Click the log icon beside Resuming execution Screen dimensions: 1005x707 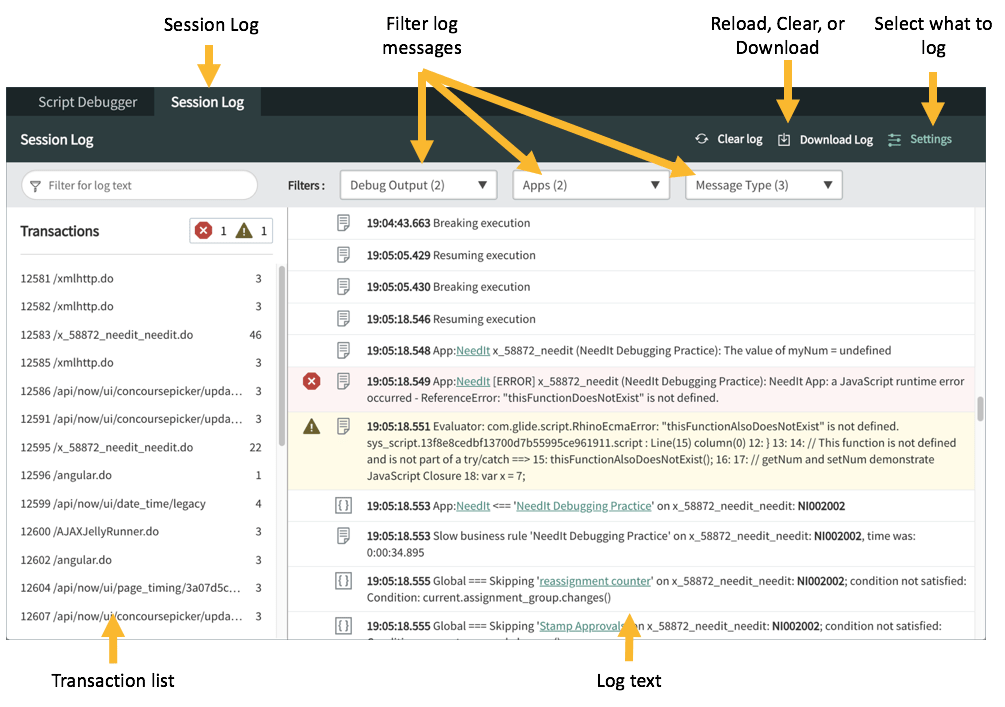343,254
